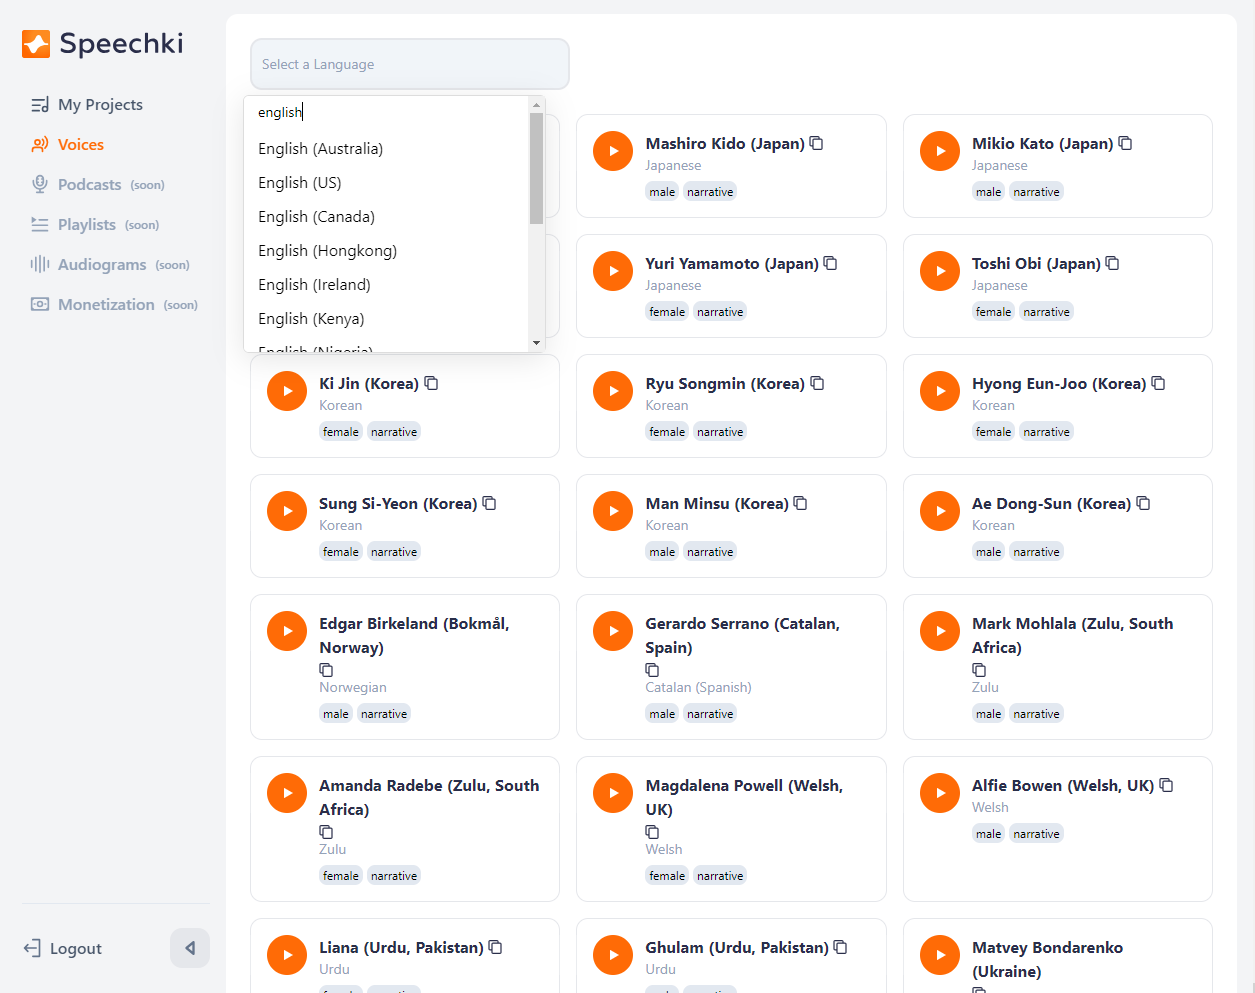
Task: Copy Edgar Birkeland voice name
Action: pyautogui.click(x=326, y=670)
